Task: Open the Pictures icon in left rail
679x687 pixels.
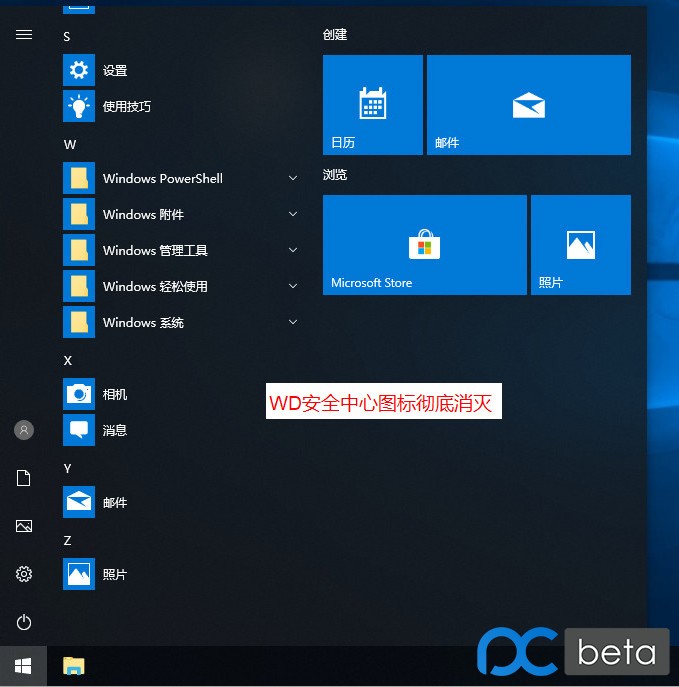Action: point(24,526)
